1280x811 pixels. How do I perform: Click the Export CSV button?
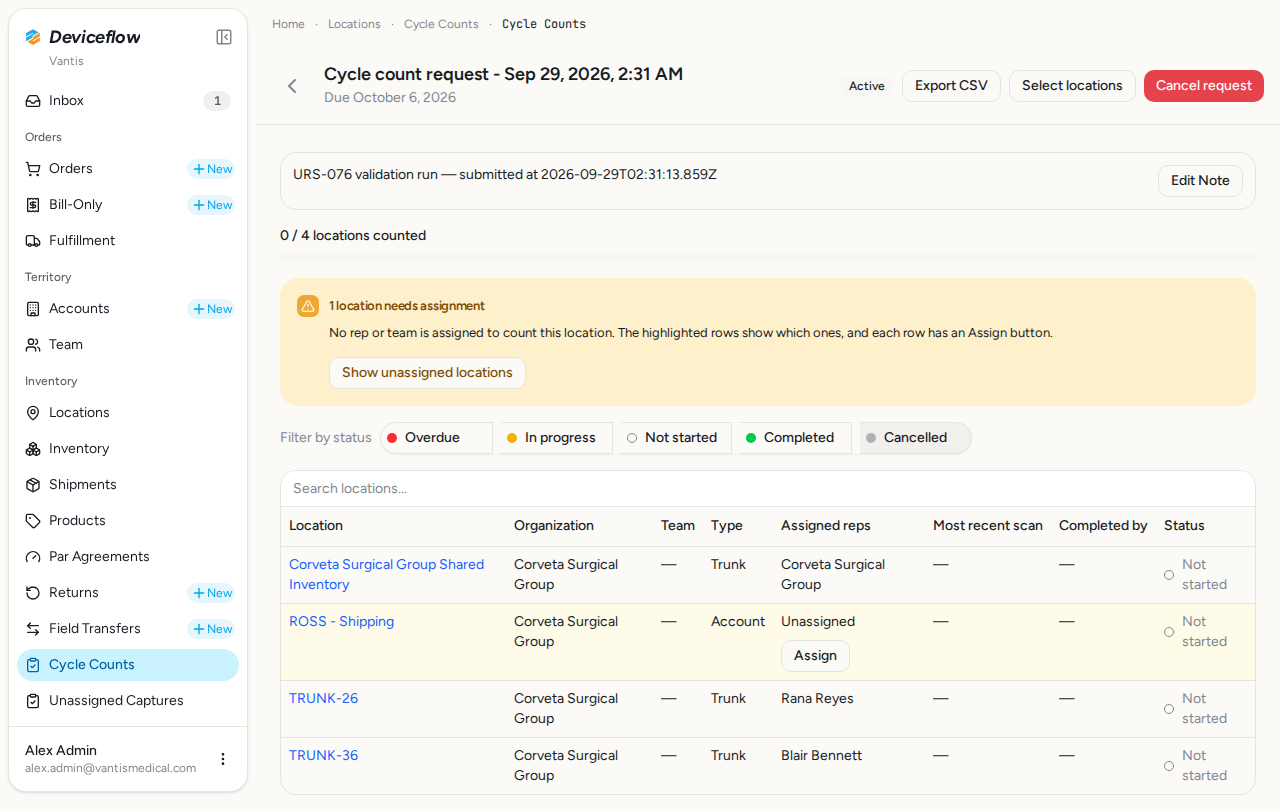[x=951, y=86]
